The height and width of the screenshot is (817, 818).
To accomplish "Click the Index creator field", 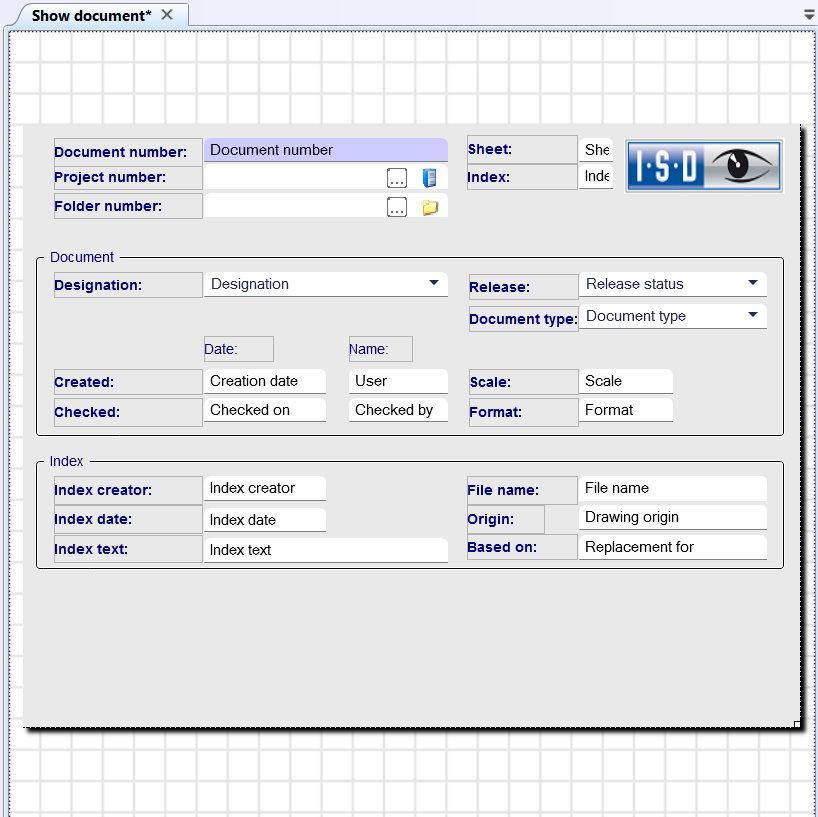I will (264, 488).
